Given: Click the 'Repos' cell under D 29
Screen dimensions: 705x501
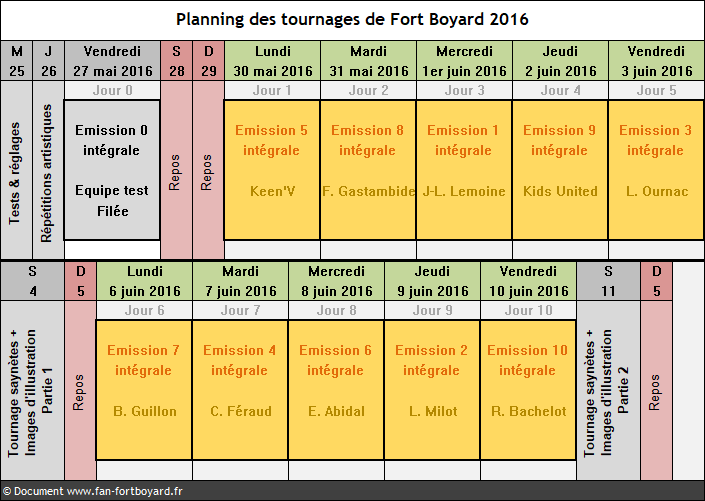Looking at the screenshot, I should [208, 170].
